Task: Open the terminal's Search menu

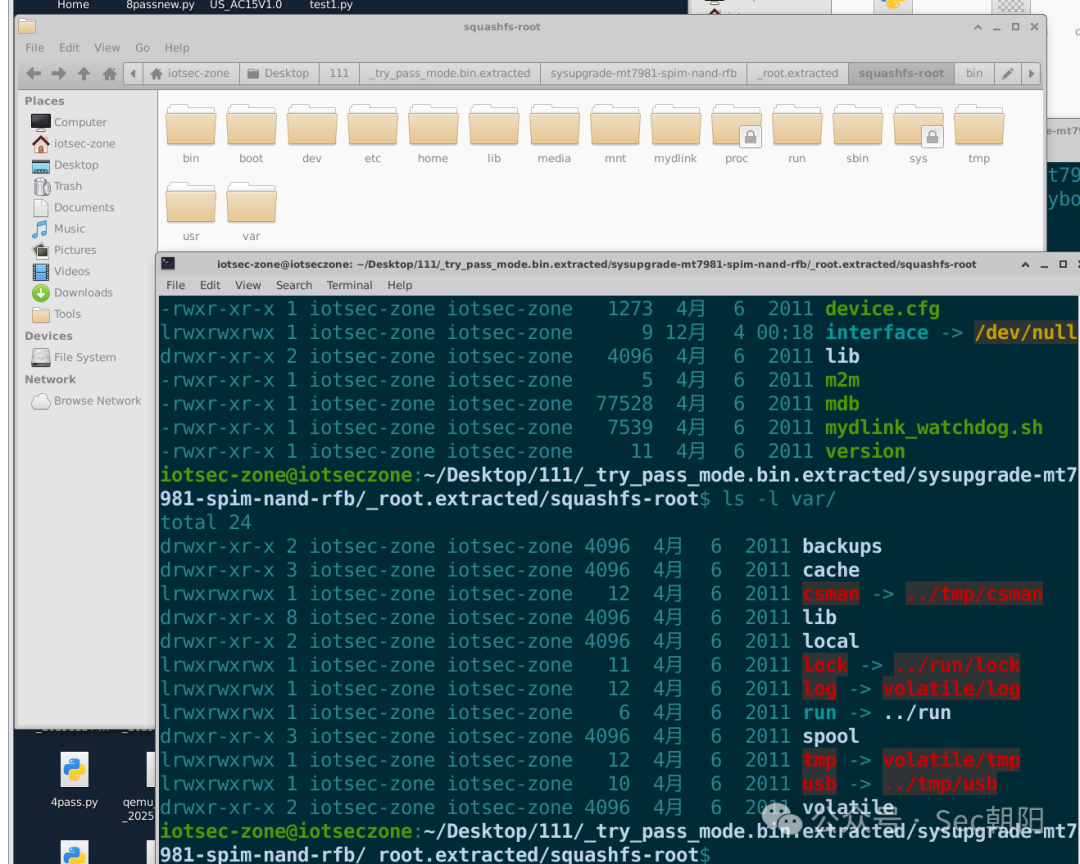Action: [294, 285]
